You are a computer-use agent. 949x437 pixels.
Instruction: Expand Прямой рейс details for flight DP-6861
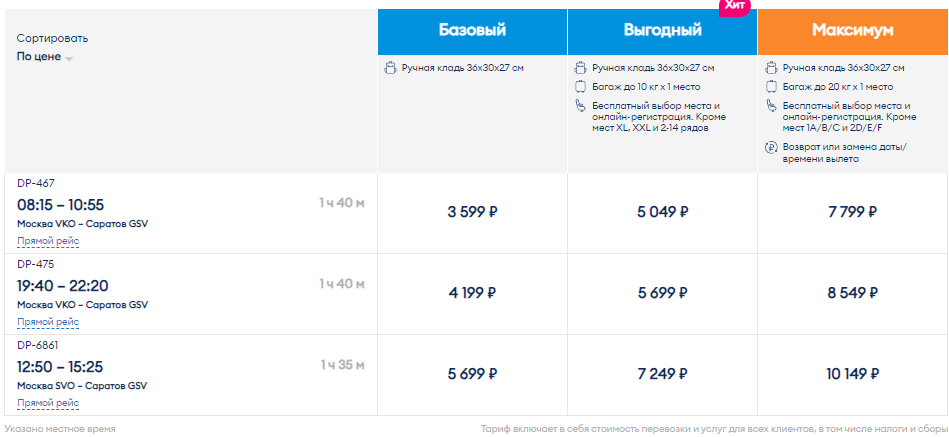[x=48, y=404]
